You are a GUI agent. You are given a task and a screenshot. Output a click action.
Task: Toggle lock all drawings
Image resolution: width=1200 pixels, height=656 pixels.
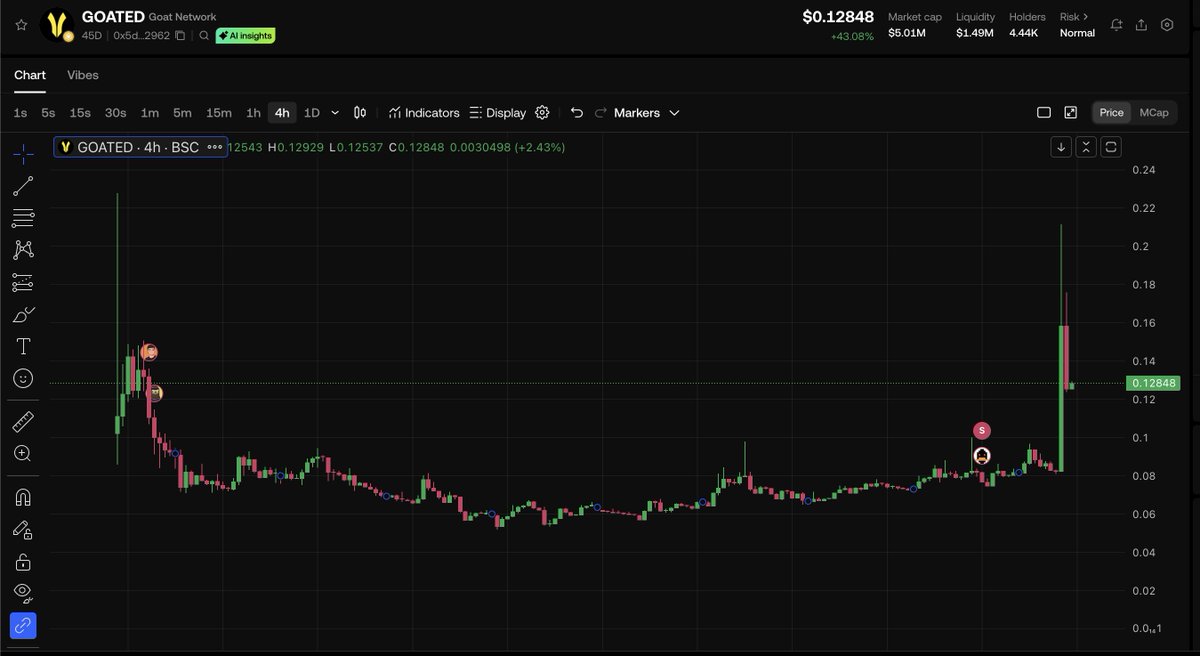22,561
